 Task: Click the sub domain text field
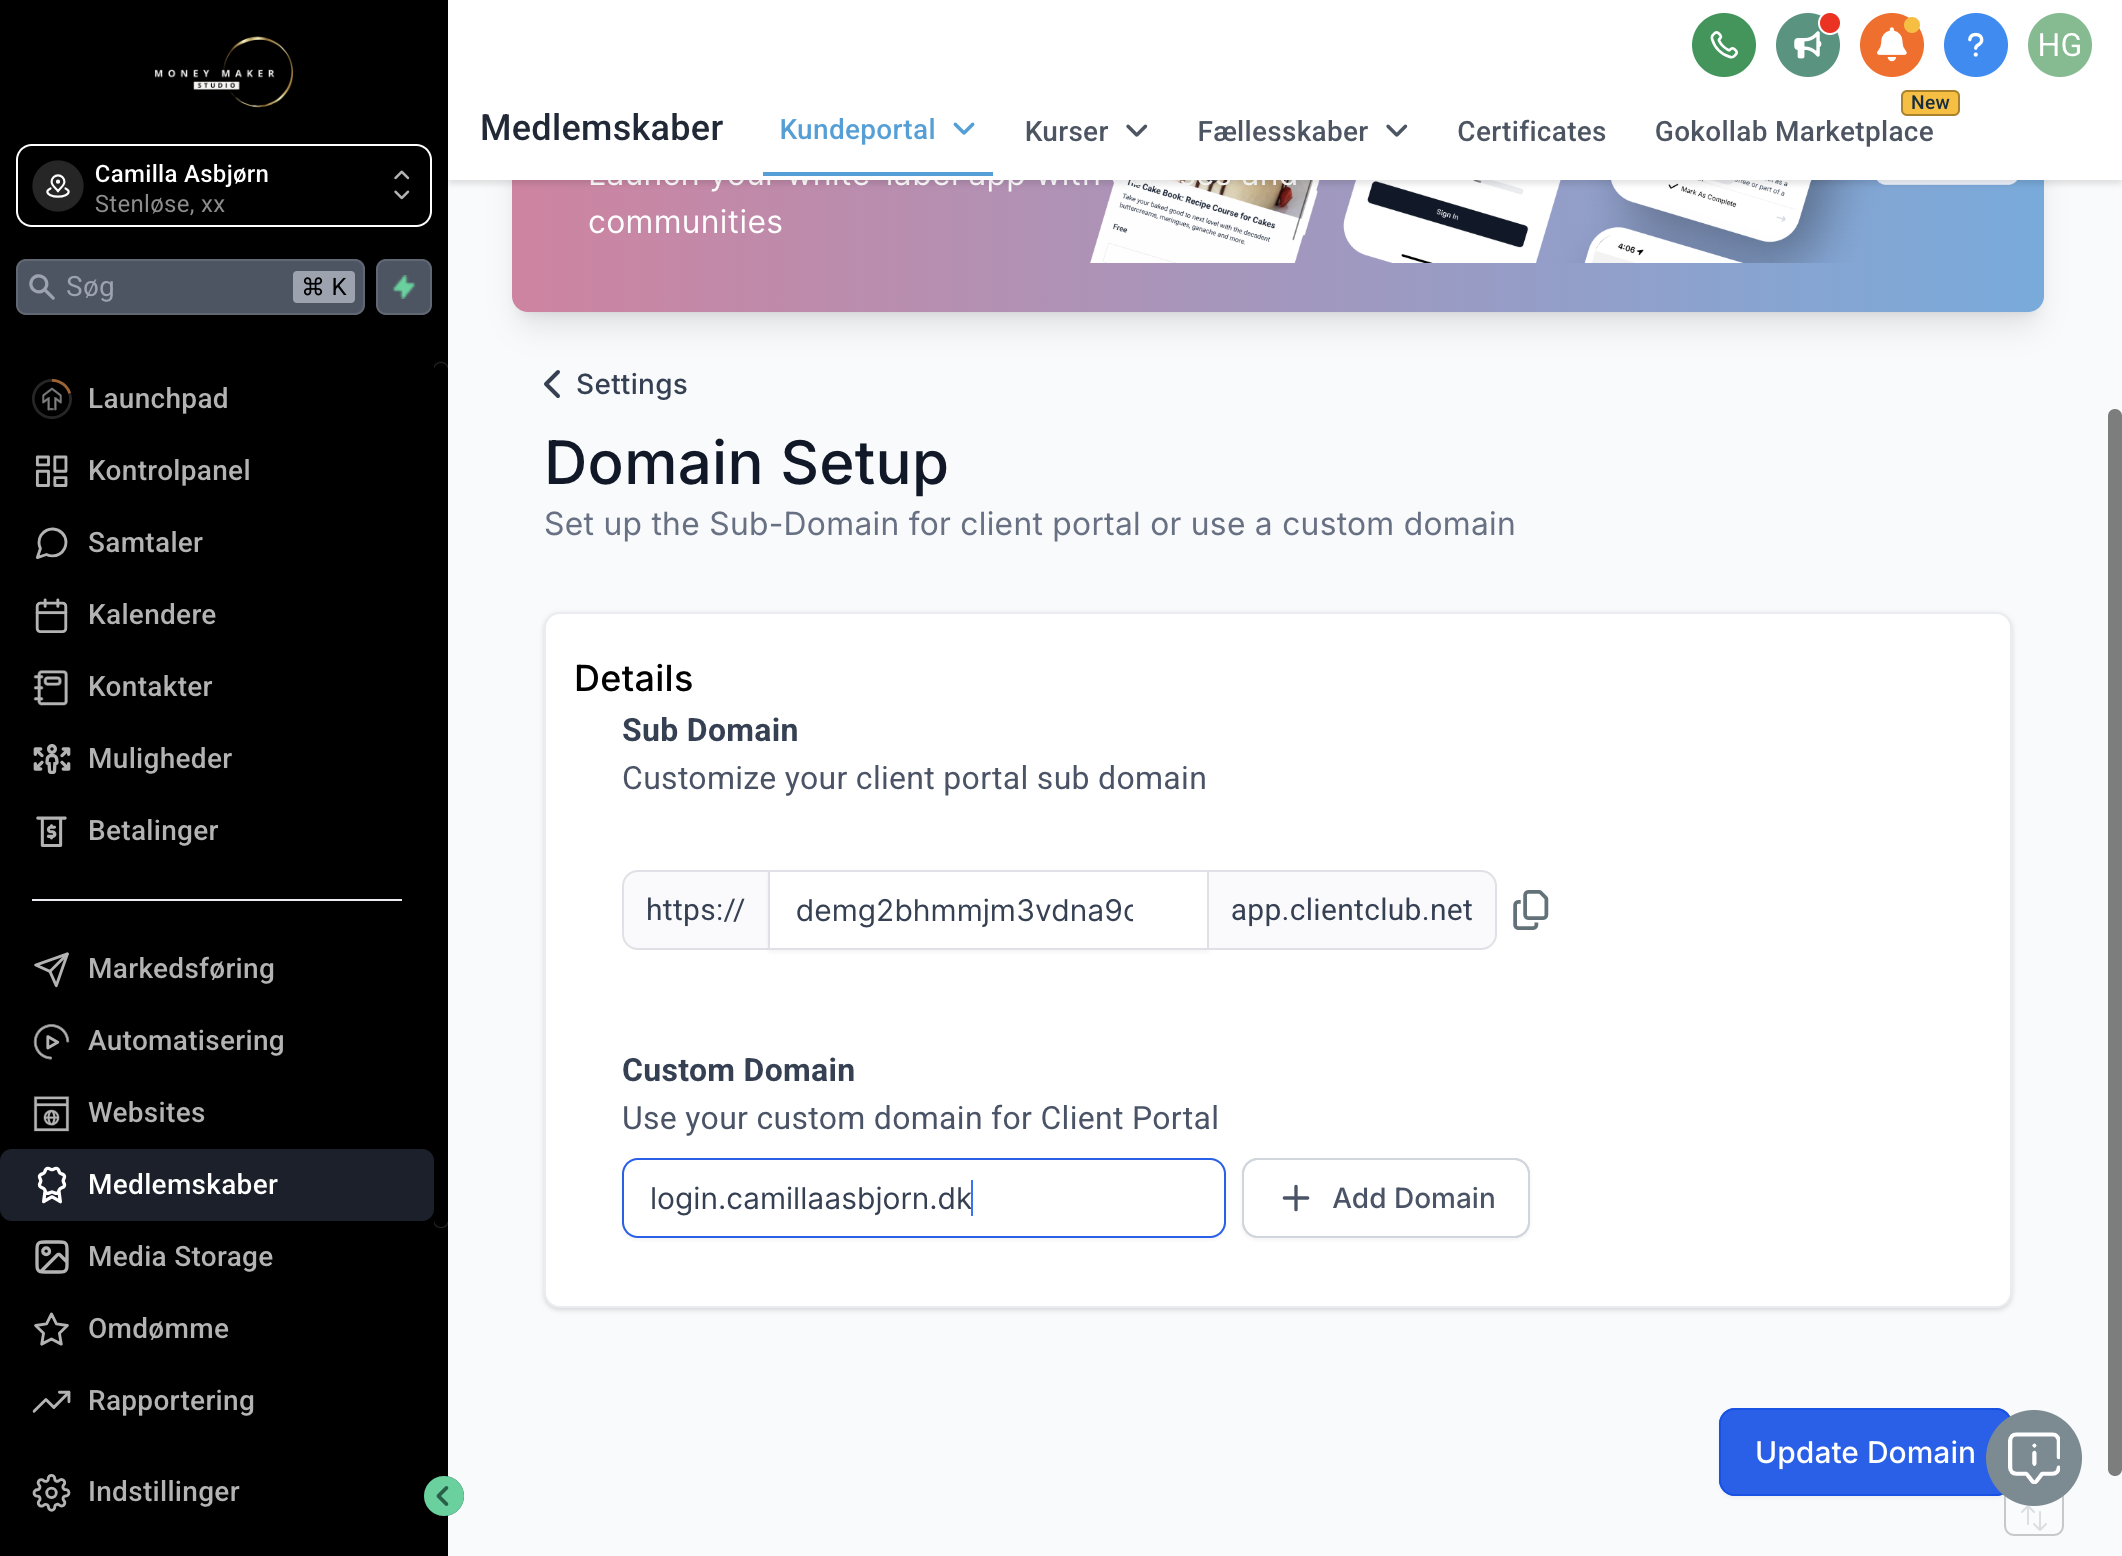click(x=988, y=910)
